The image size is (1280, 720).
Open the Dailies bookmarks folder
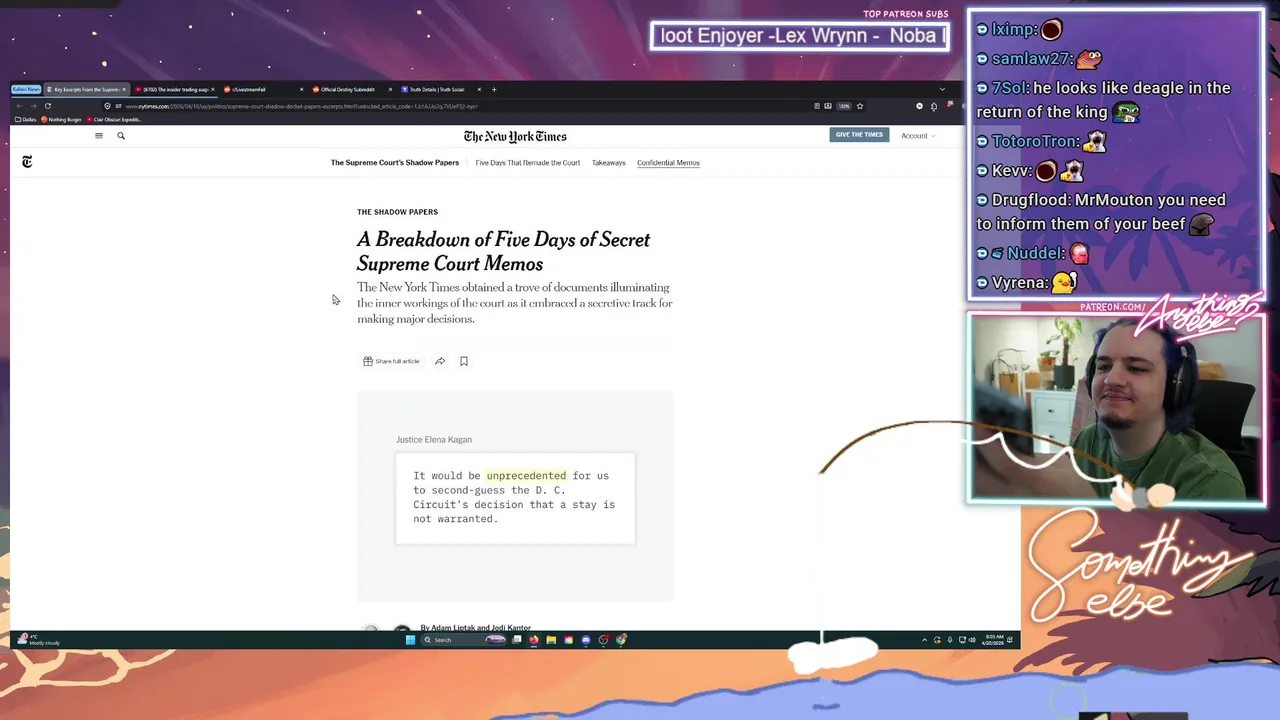(27, 119)
